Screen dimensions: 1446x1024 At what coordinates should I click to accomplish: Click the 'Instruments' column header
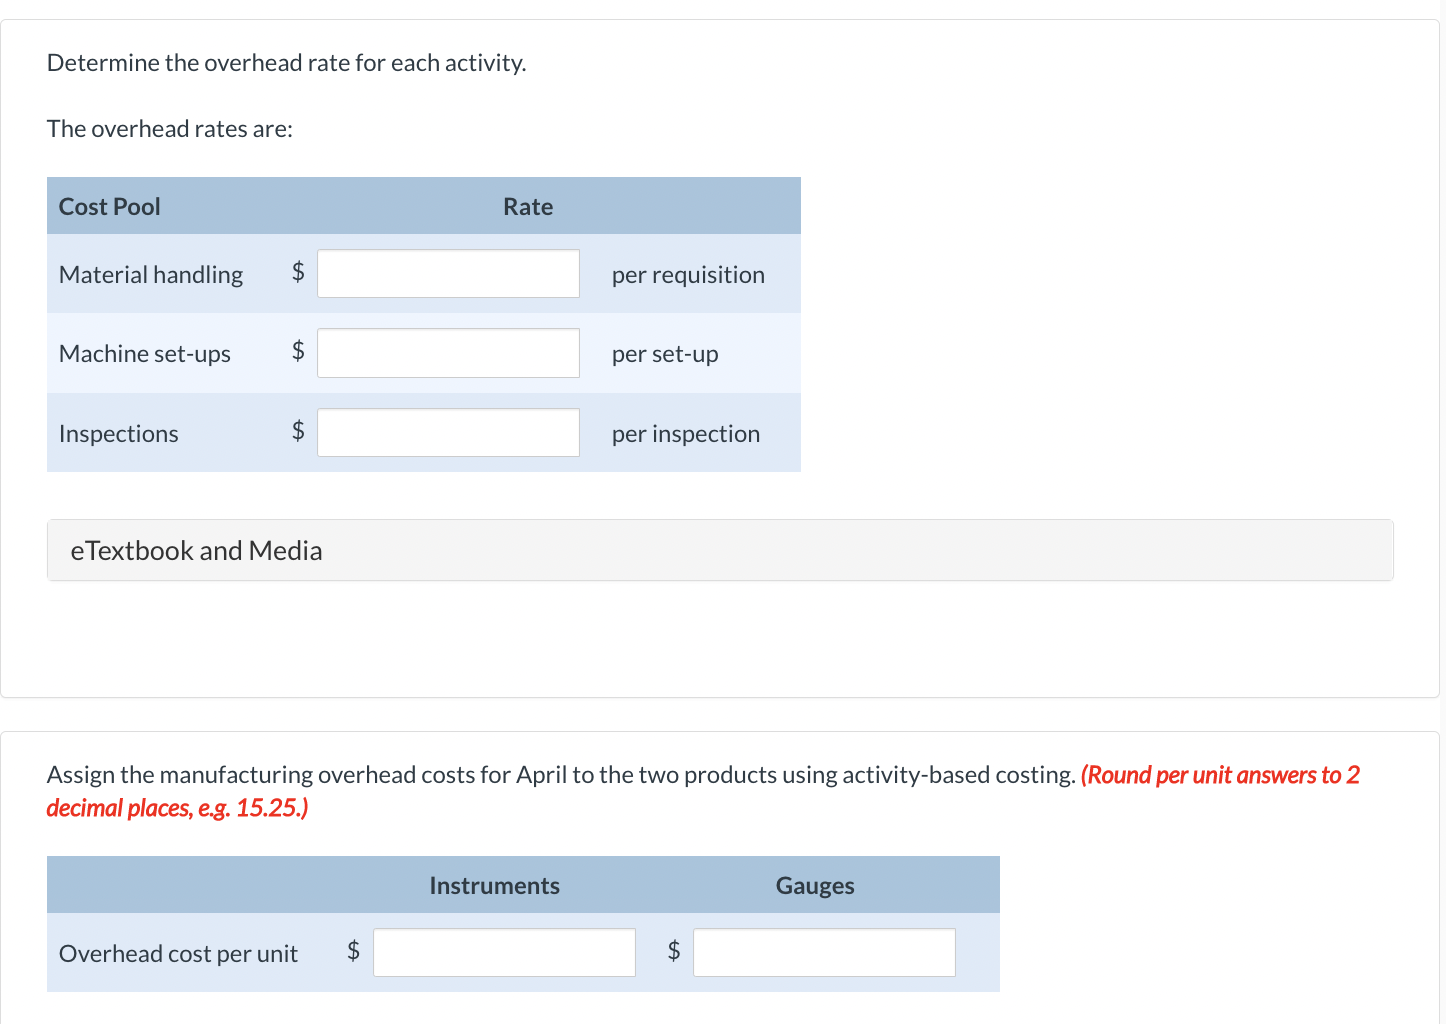(x=495, y=885)
